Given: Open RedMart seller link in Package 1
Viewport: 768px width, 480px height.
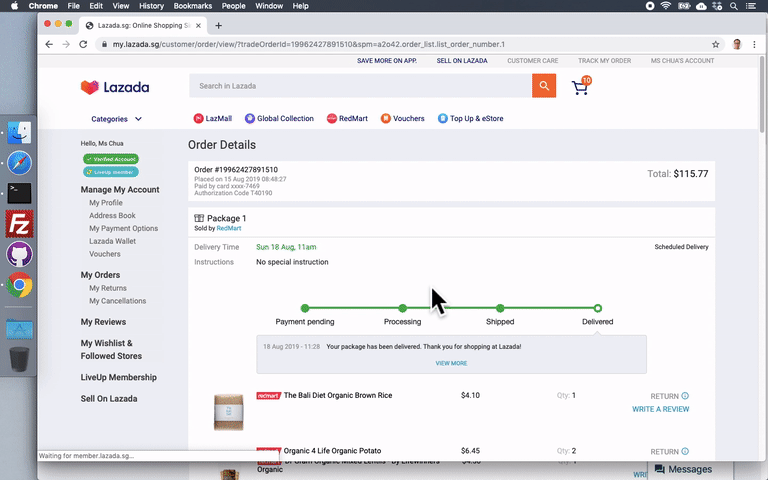Looking at the screenshot, I should (x=229, y=228).
